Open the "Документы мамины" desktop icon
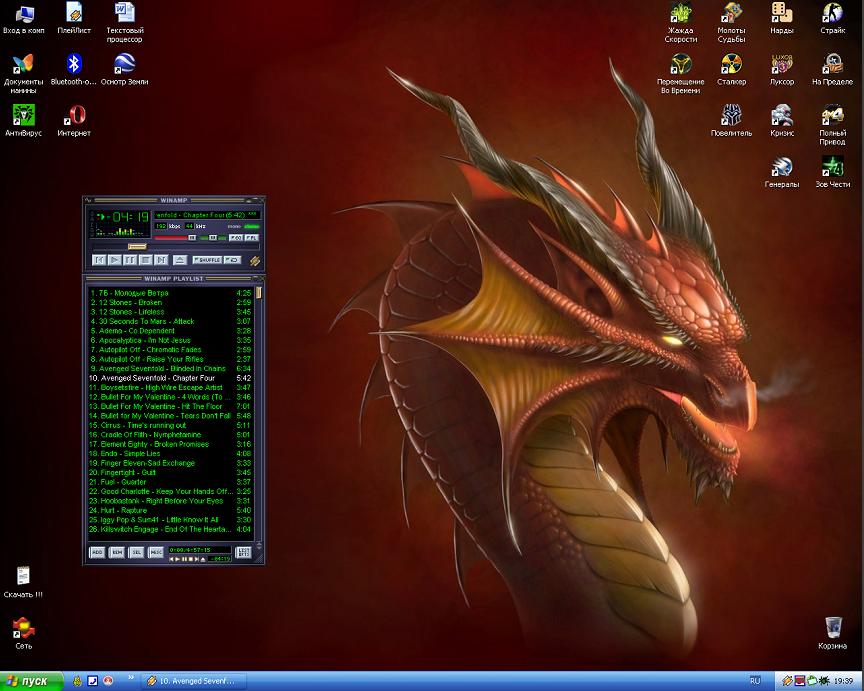This screenshot has height=691, width=864. (x=23, y=74)
